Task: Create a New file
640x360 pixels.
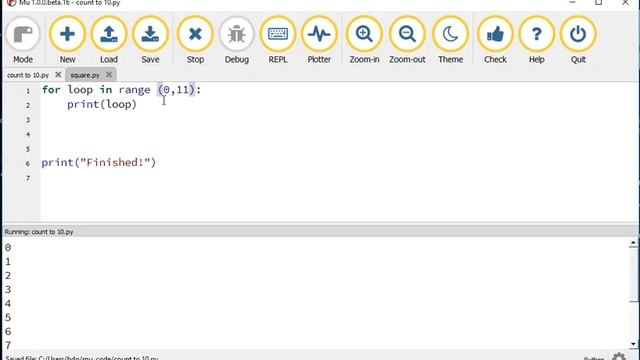Action: tap(67, 40)
